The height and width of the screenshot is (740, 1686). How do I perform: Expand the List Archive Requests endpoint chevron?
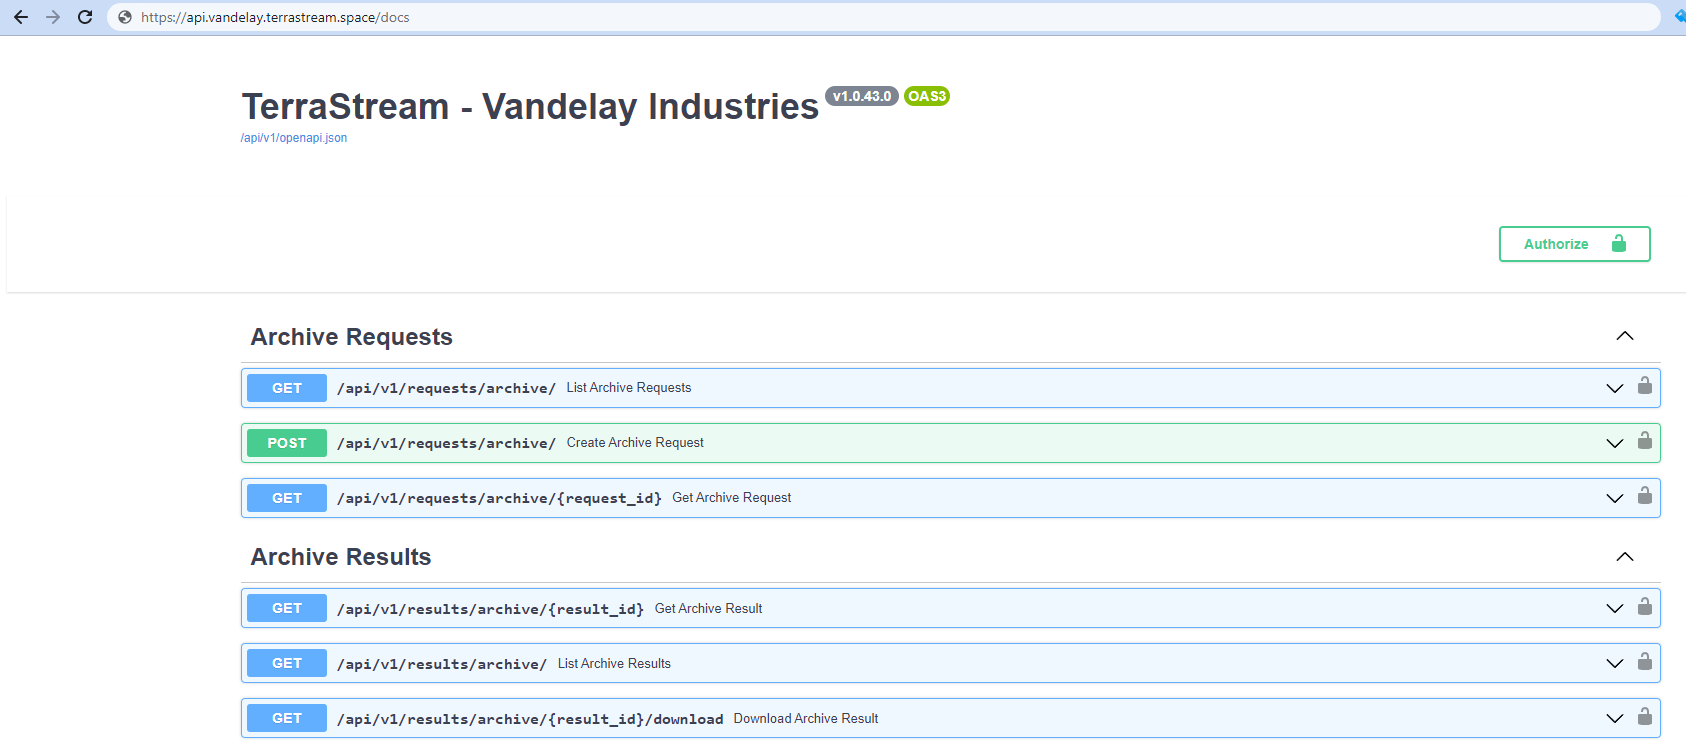[1615, 388]
